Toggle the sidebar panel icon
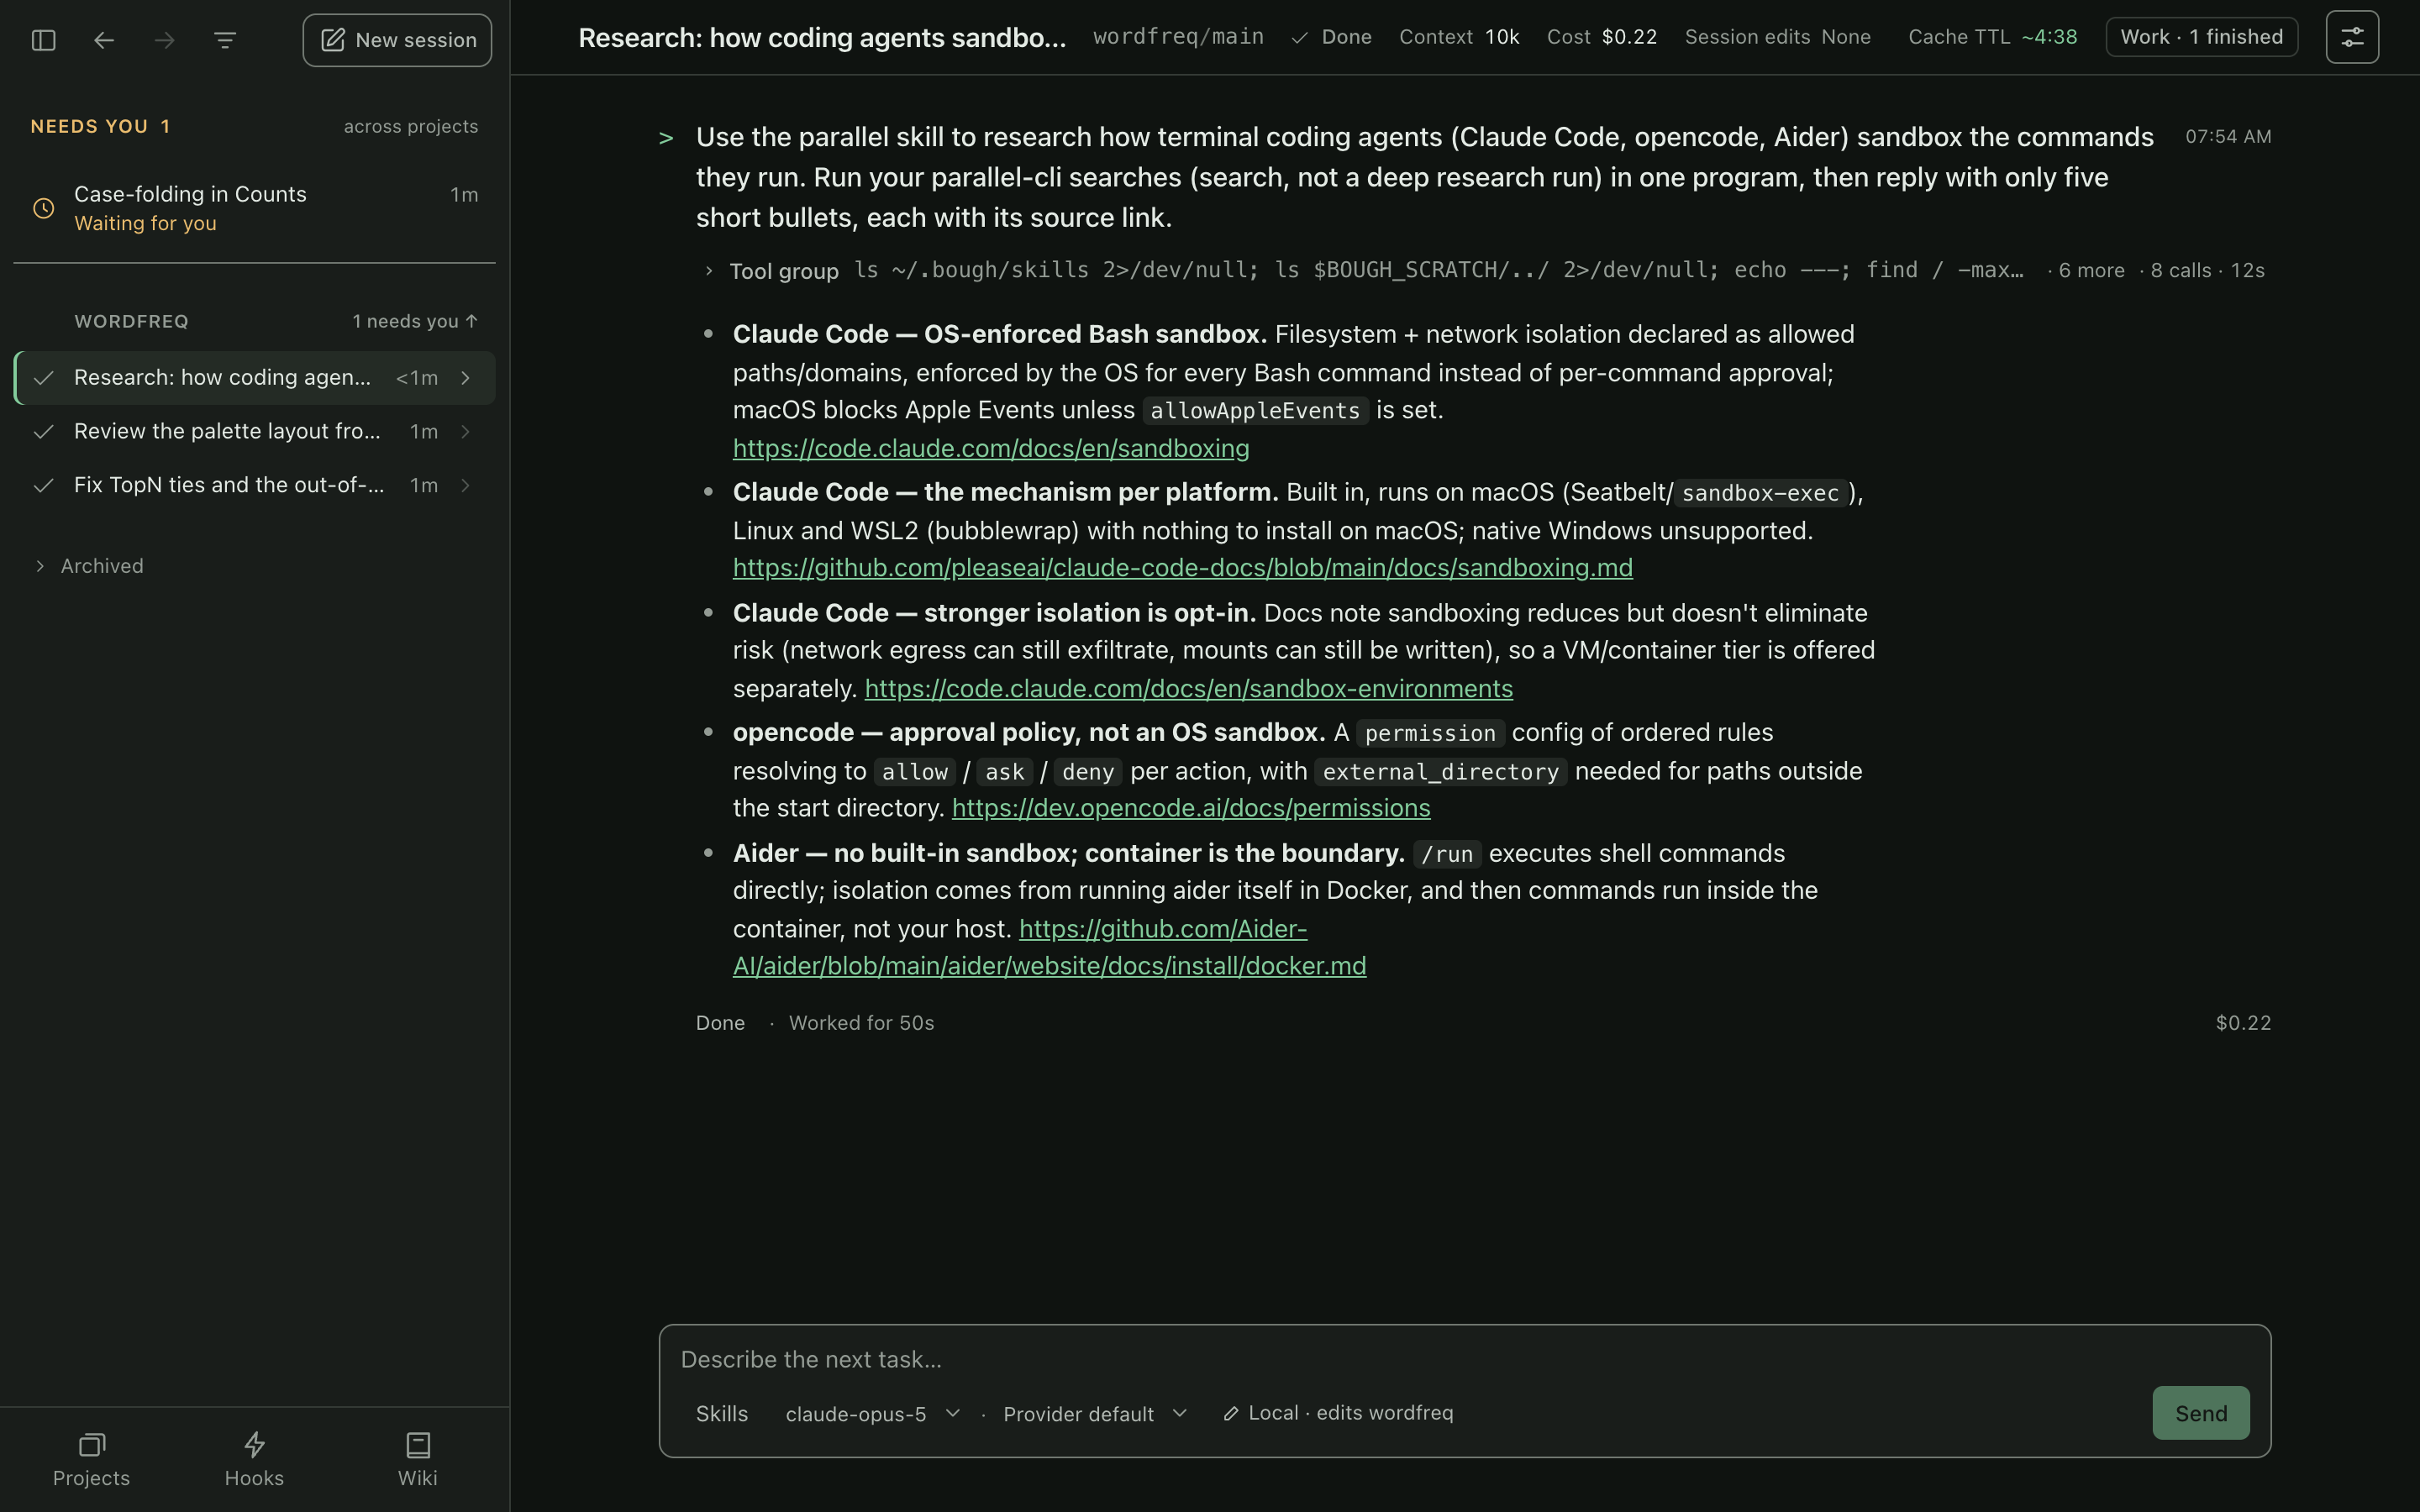Viewport: 2420px width, 1512px height. [43, 40]
